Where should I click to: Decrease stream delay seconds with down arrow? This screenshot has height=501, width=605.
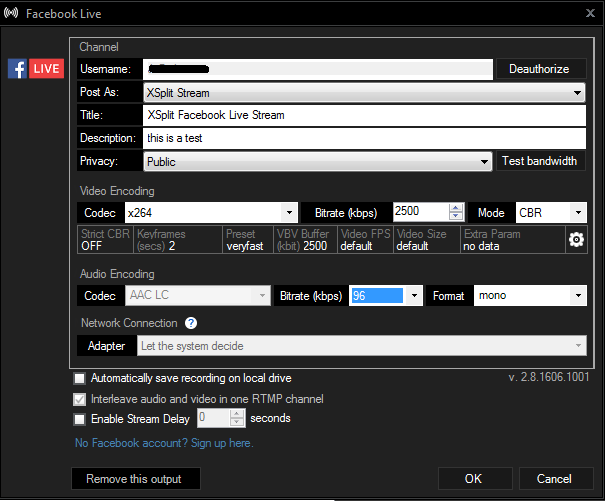(x=237, y=422)
